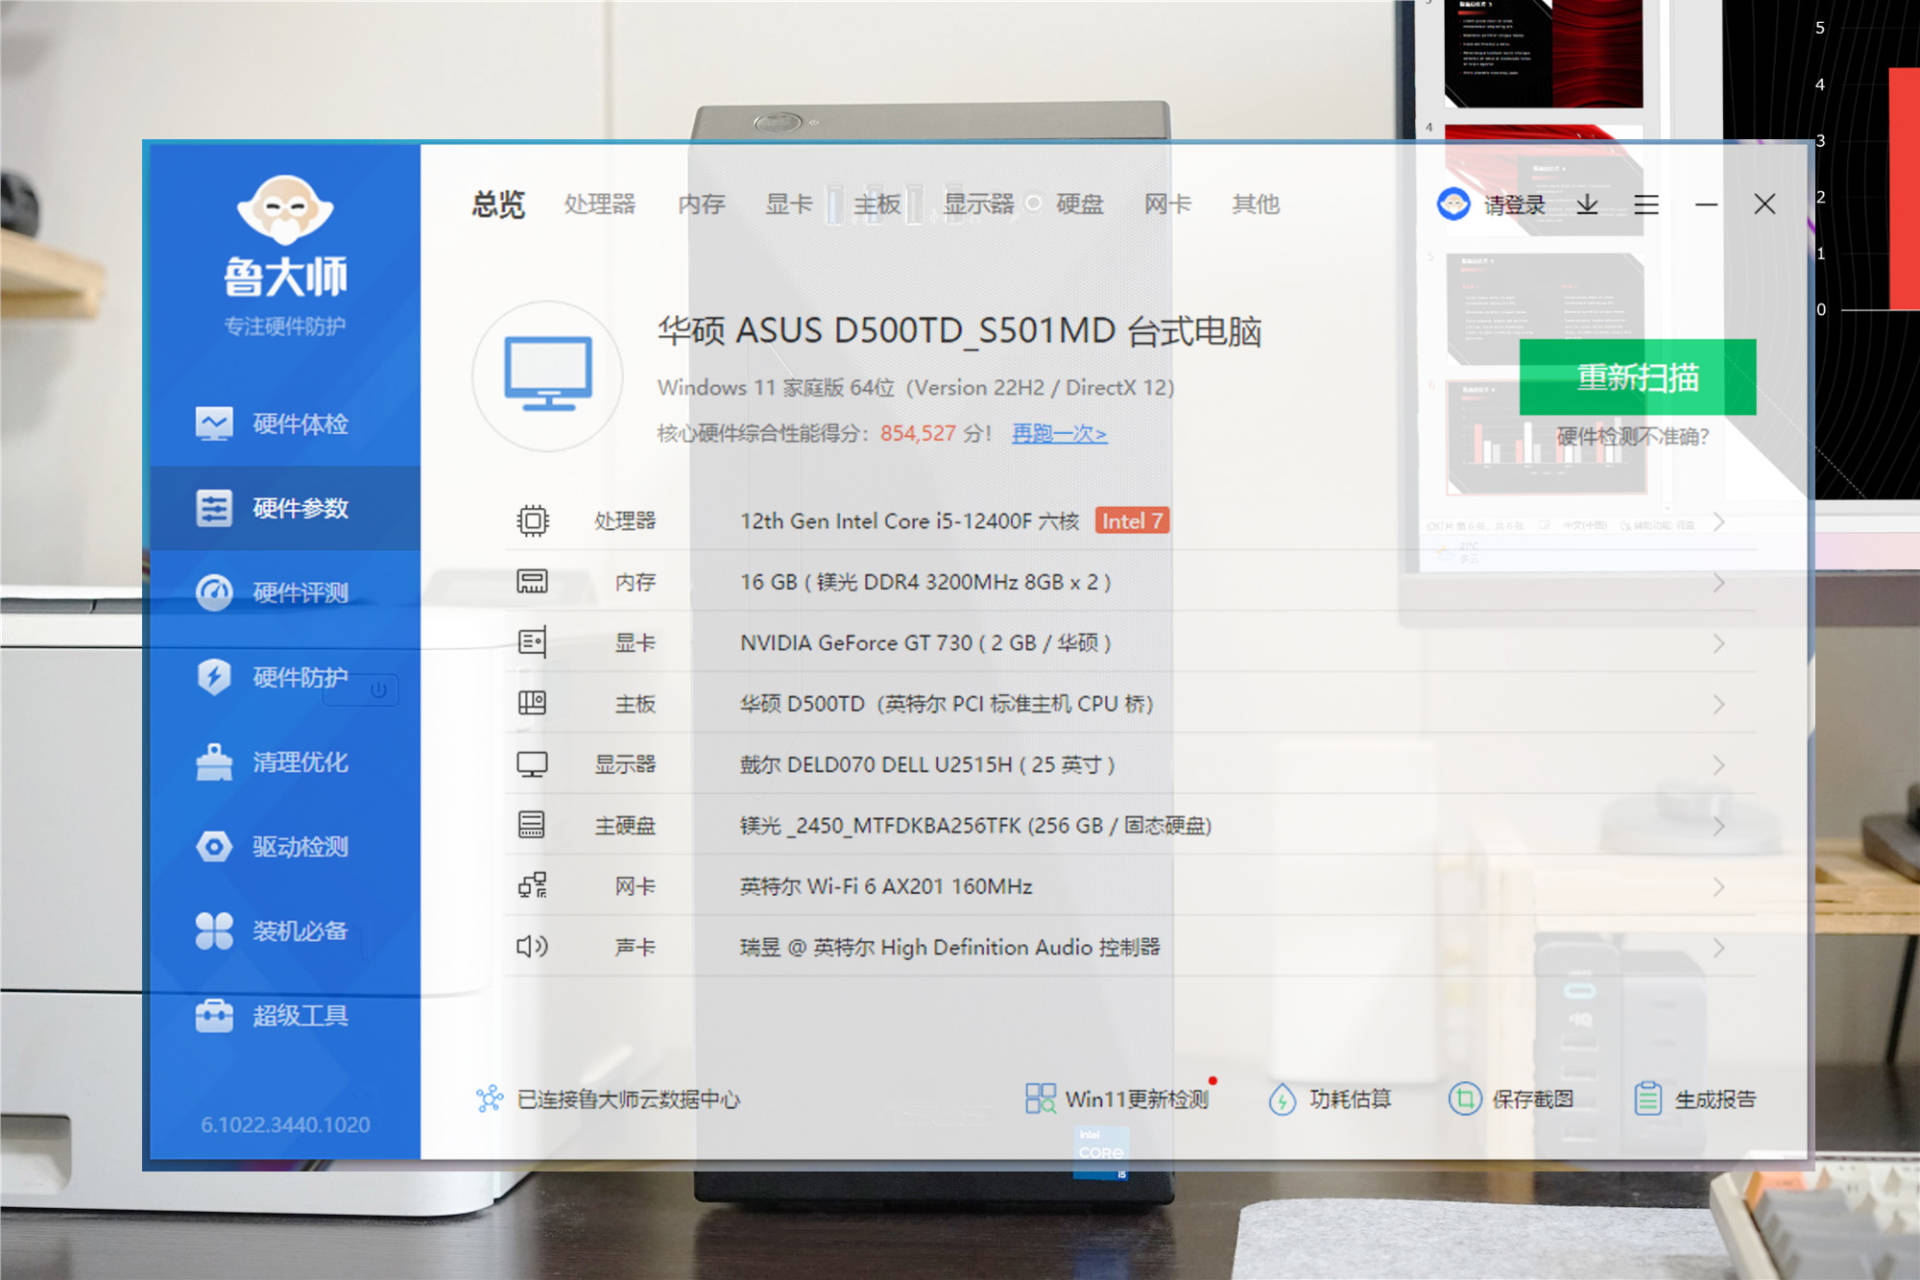Viewport: 1920px width, 1280px height.
Task: Click the 清理优化 broom icon
Action: [214, 762]
